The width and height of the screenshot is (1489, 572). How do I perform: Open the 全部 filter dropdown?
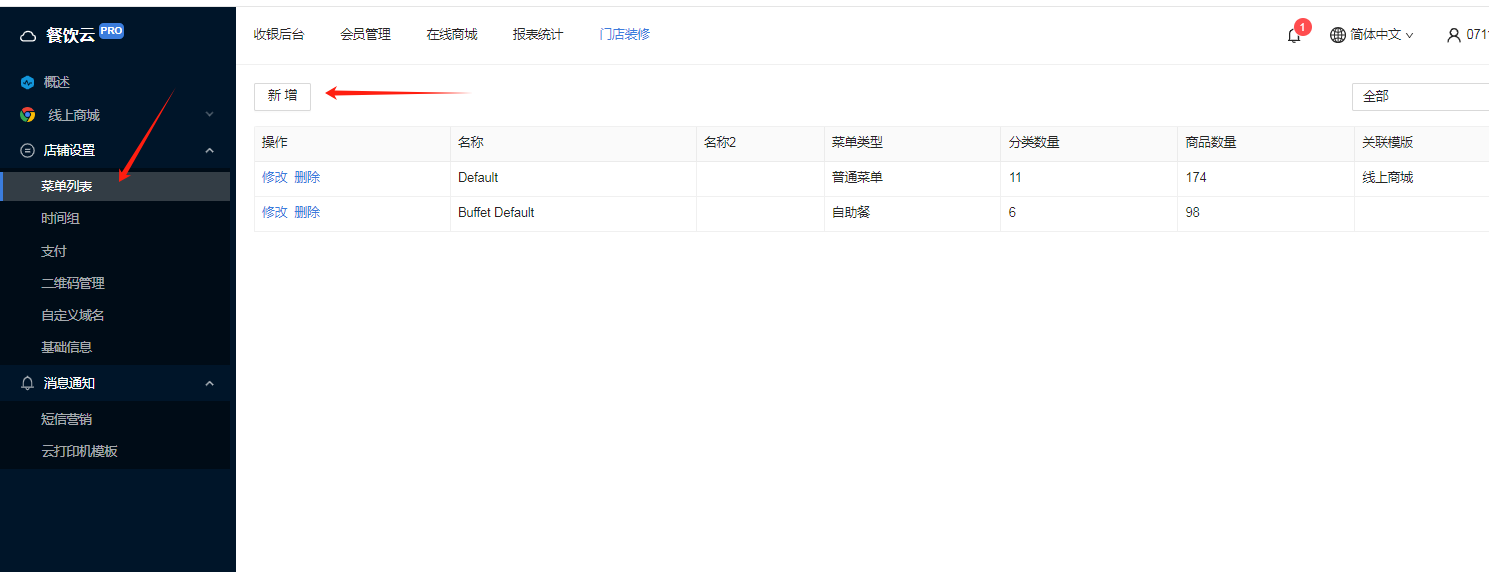[x=1420, y=96]
